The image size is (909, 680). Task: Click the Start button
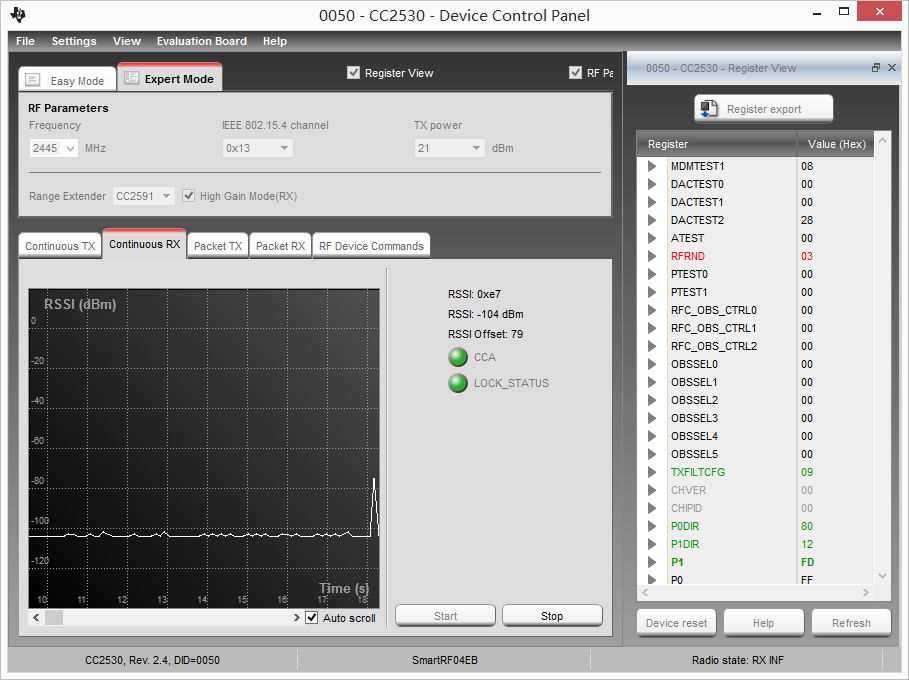[445, 616]
